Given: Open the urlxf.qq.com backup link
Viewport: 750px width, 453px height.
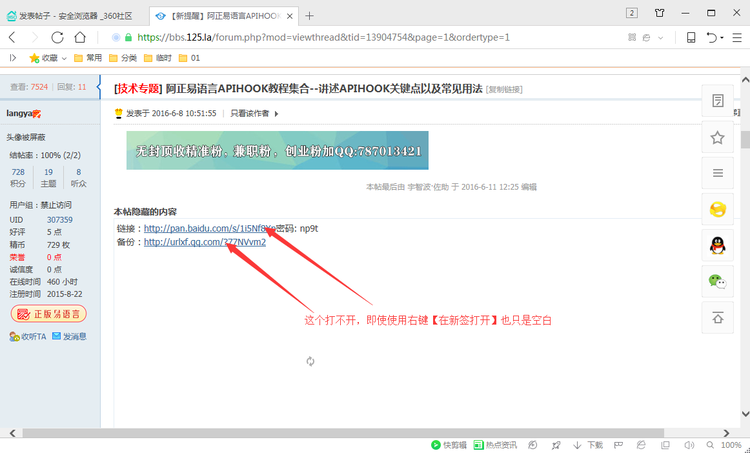Looking at the screenshot, I should point(205,242).
